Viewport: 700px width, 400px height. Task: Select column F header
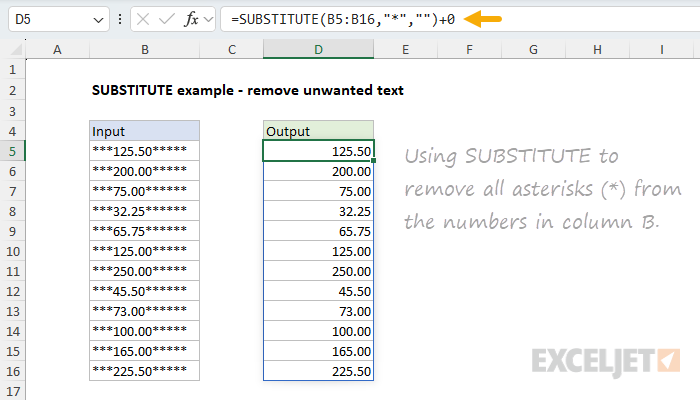pos(469,50)
